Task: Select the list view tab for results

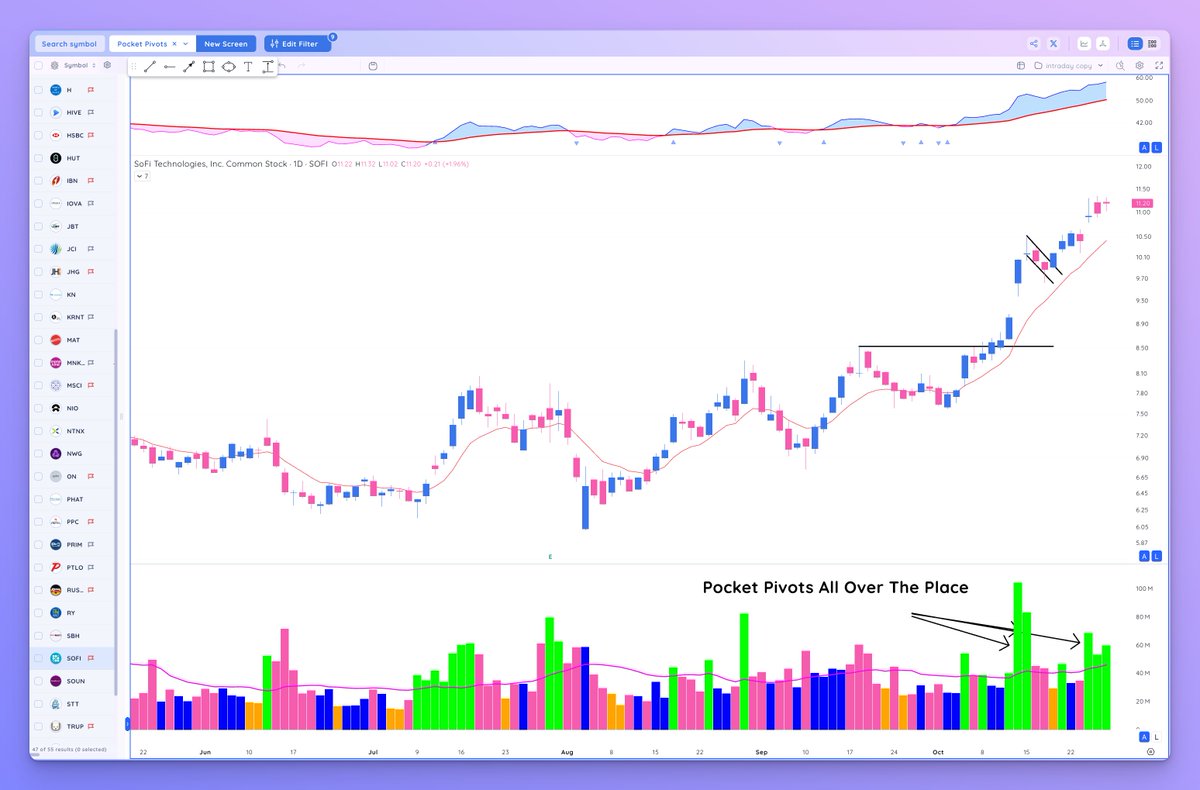Action: [1135, 43]
